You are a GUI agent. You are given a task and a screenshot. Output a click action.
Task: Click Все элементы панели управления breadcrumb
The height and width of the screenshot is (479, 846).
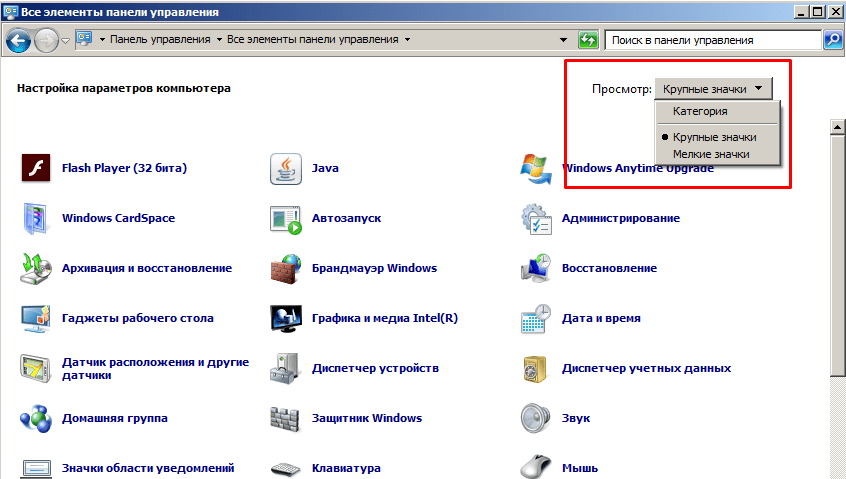(x=312, y=39)
